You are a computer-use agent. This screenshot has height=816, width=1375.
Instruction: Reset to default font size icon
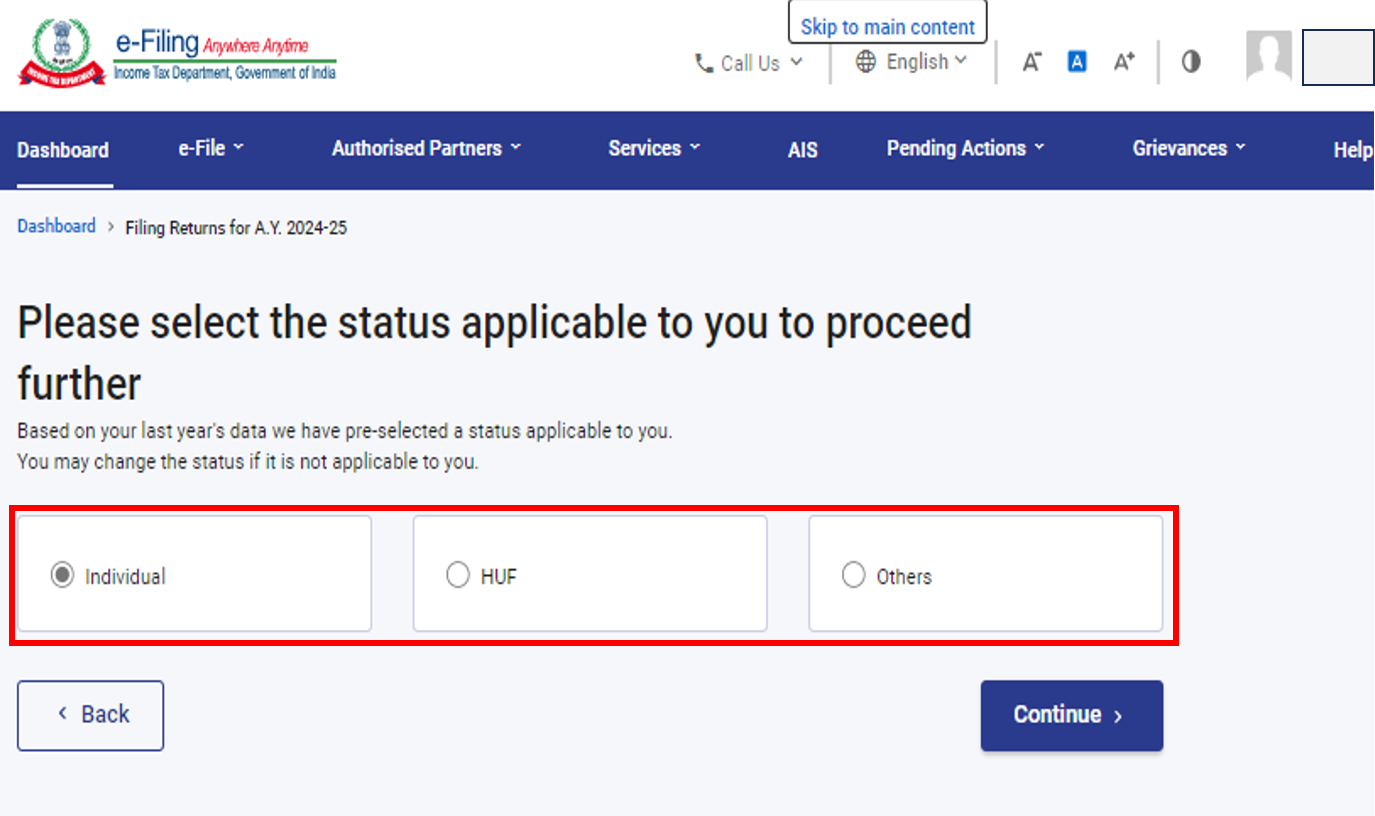pos(1077,62)
